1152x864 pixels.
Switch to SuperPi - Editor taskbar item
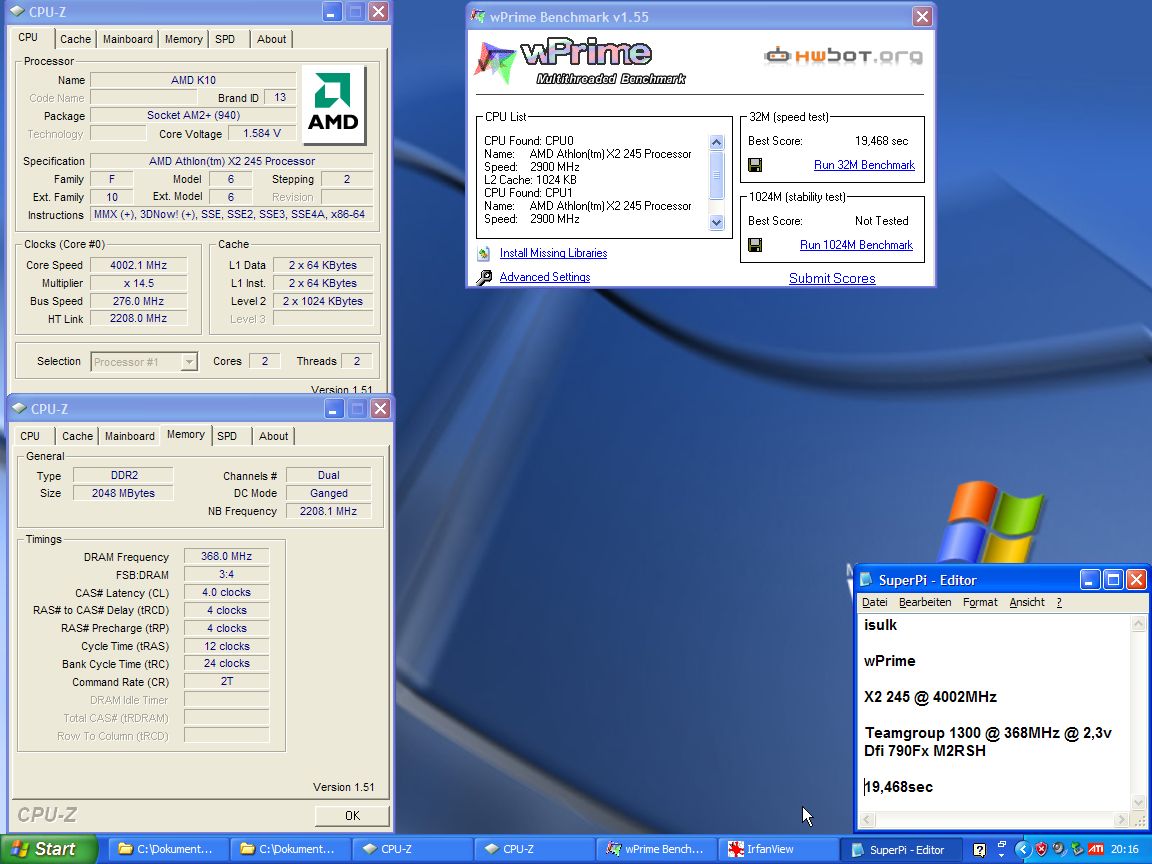(900, 849)
